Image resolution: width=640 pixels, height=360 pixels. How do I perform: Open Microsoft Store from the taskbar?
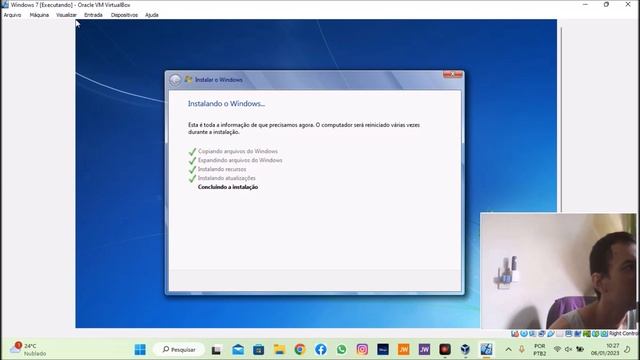tap(258, 350)
